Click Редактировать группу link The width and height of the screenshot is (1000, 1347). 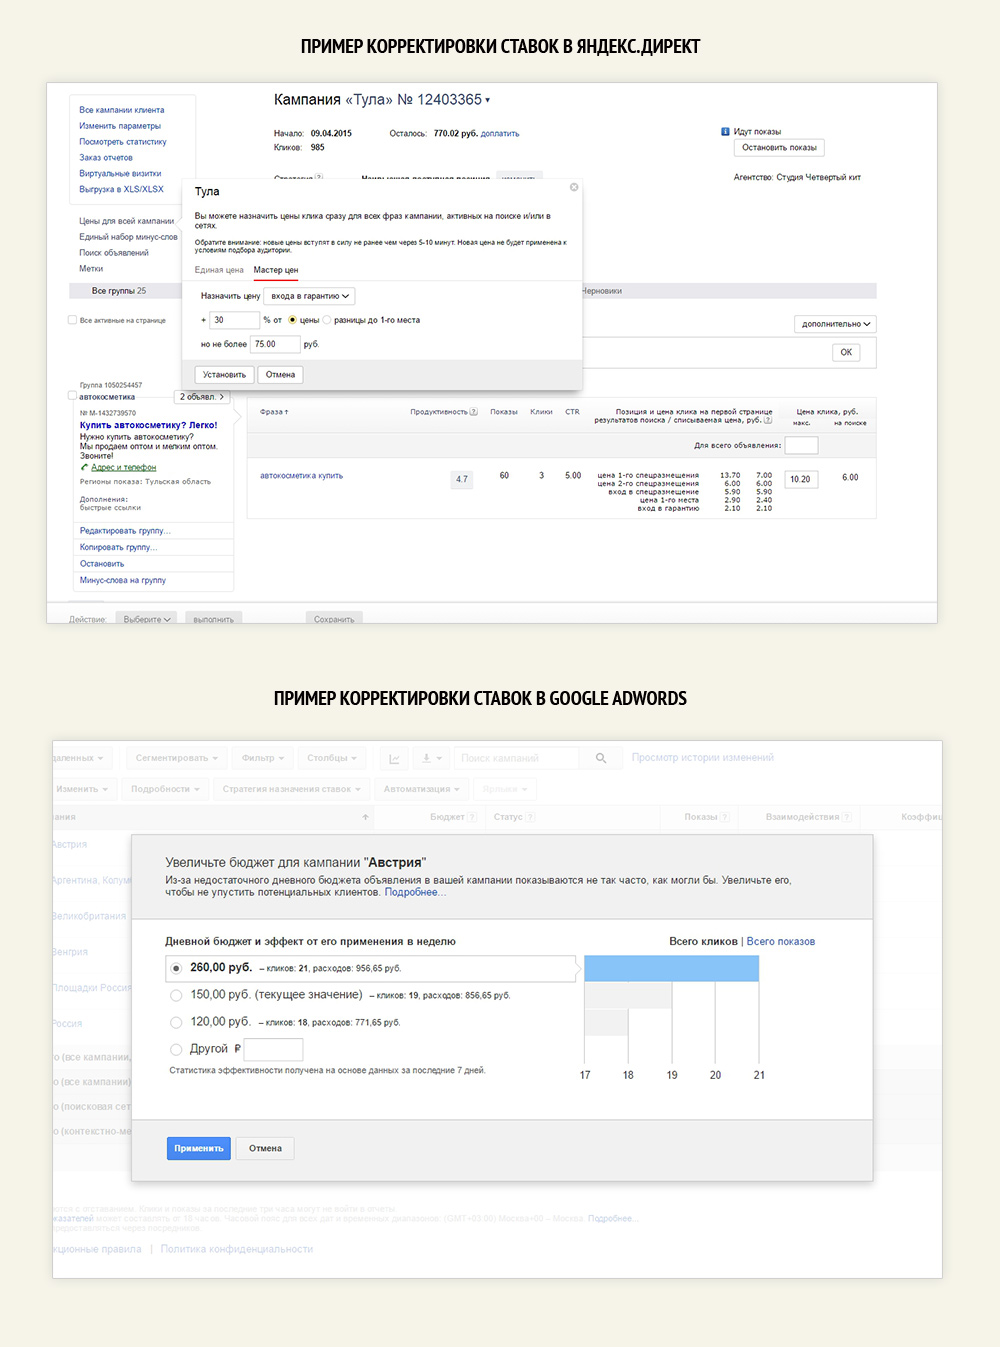(x=125, y=531)
